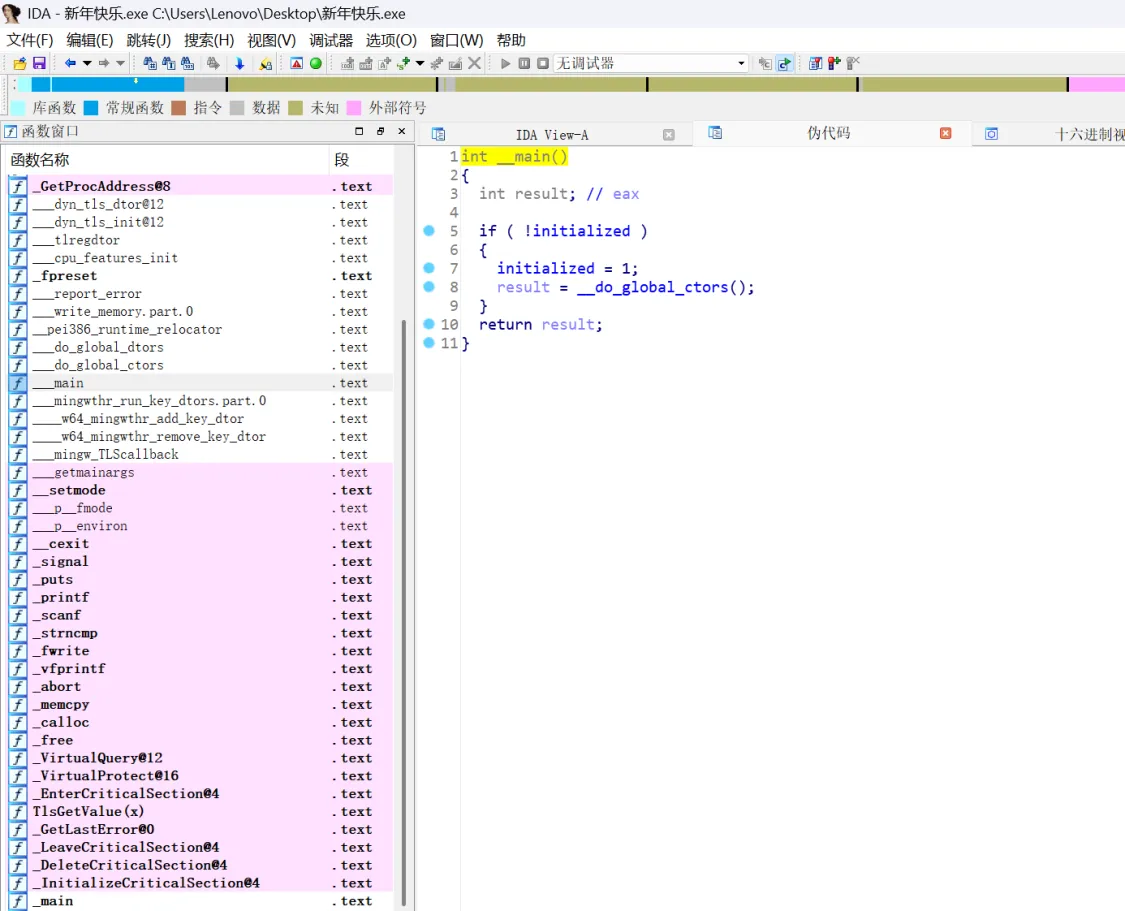Click the initialized variable on line 7
Screen dimensions: 1125x911
coord(545,268)
